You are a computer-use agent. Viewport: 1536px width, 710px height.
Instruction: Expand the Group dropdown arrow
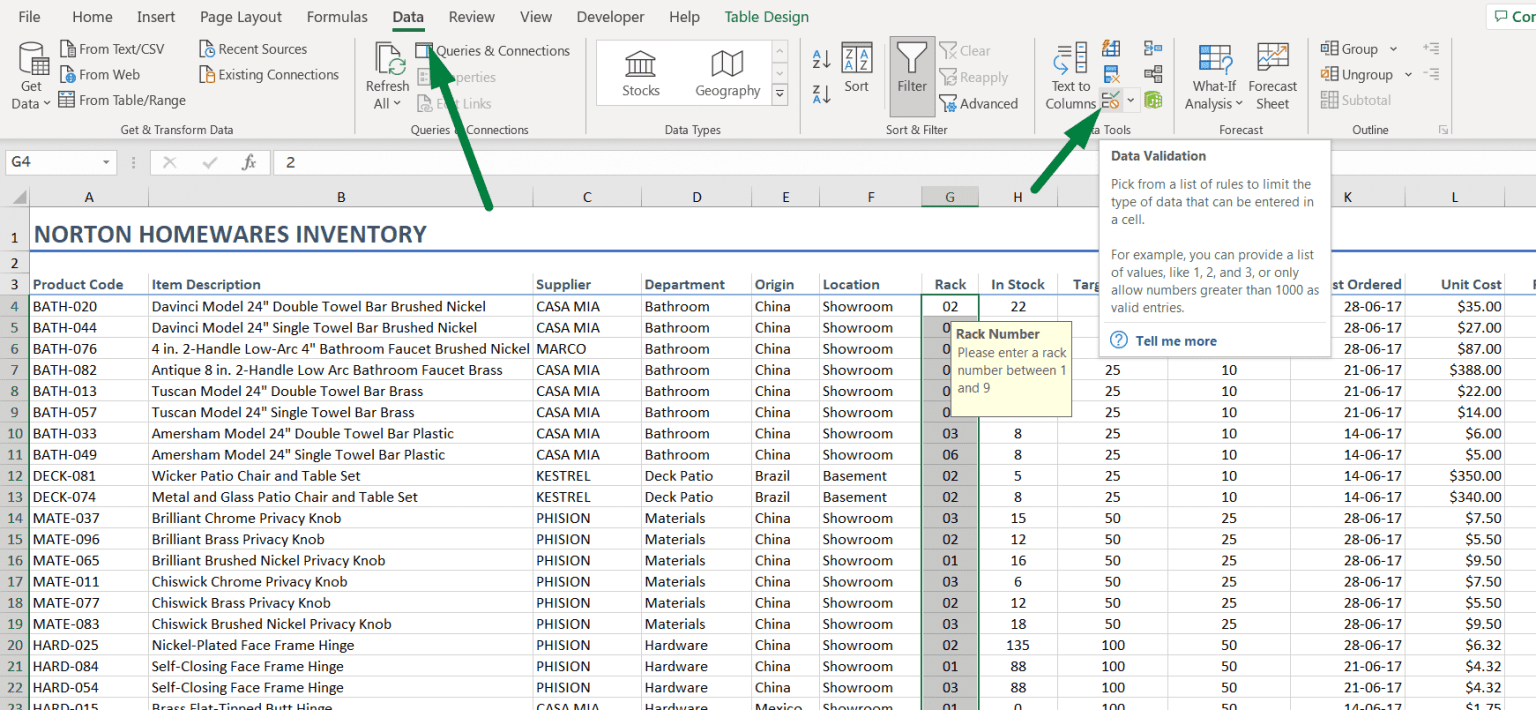pos(1393,49)
